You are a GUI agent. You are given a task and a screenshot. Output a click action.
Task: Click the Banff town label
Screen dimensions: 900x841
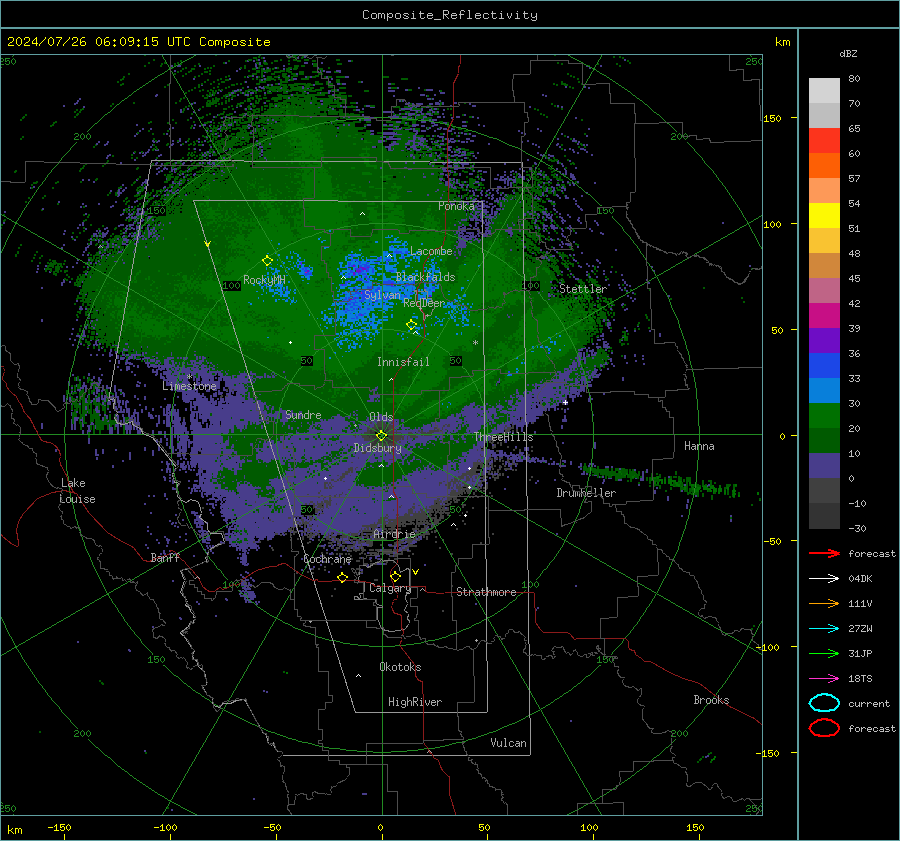(x=165, y=557)
